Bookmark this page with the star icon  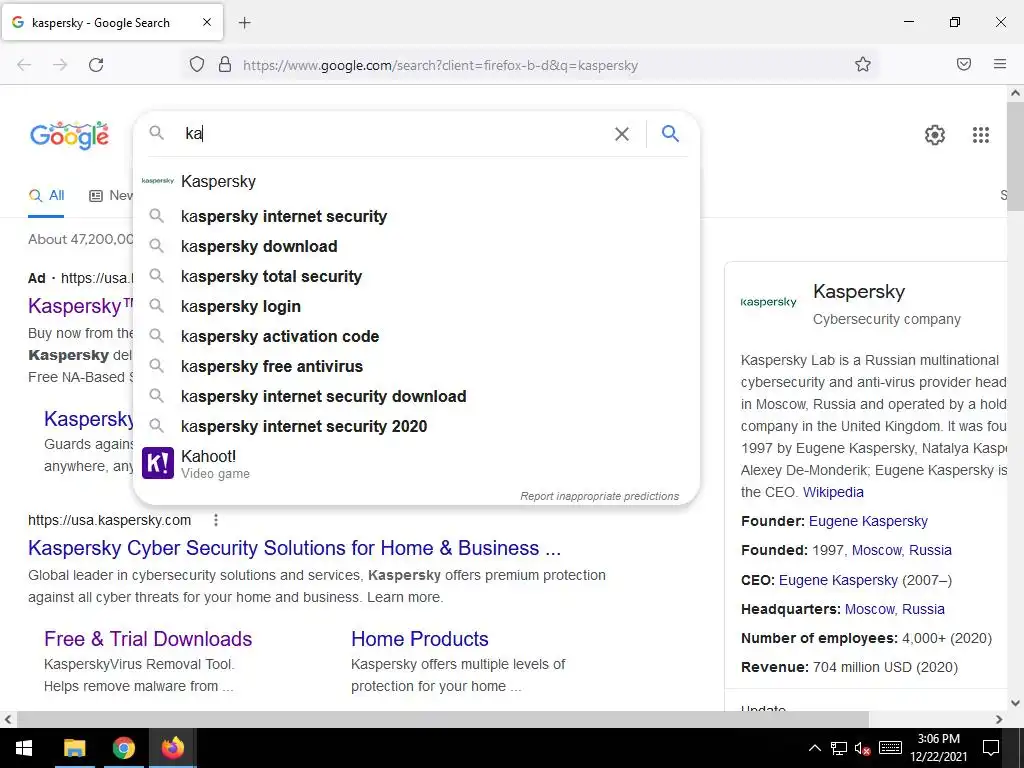(x=863, y=64)
